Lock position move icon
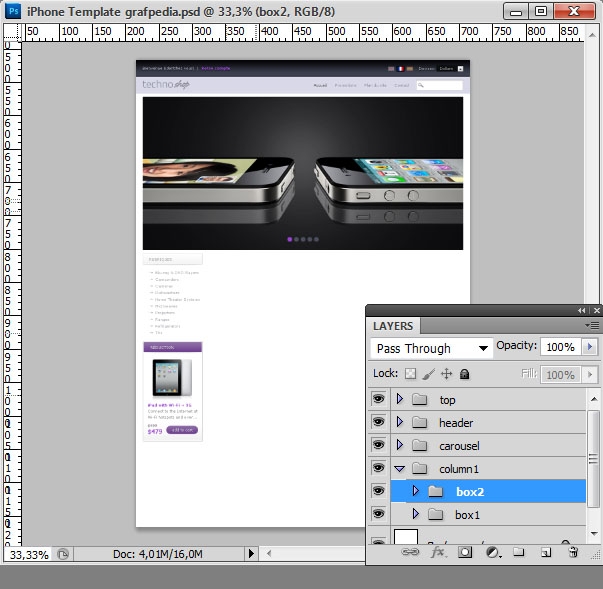The height and width of the screenshot is (589, 603). pos(446,374)
